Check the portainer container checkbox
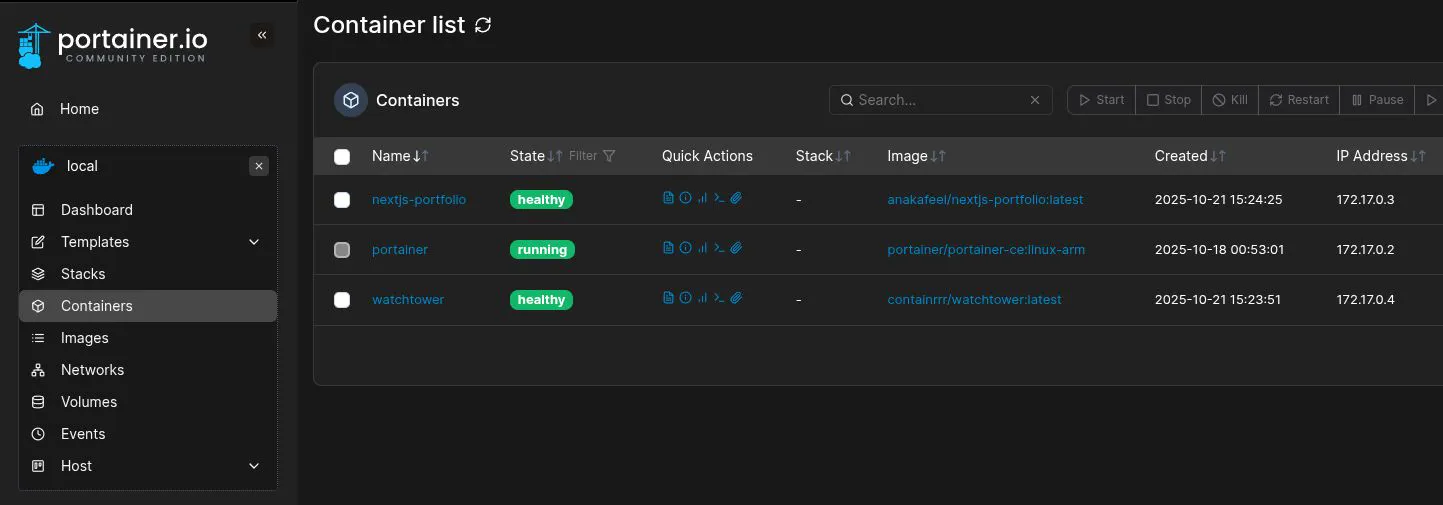This screenshot has width=1443, height=505. coord(342,250)
